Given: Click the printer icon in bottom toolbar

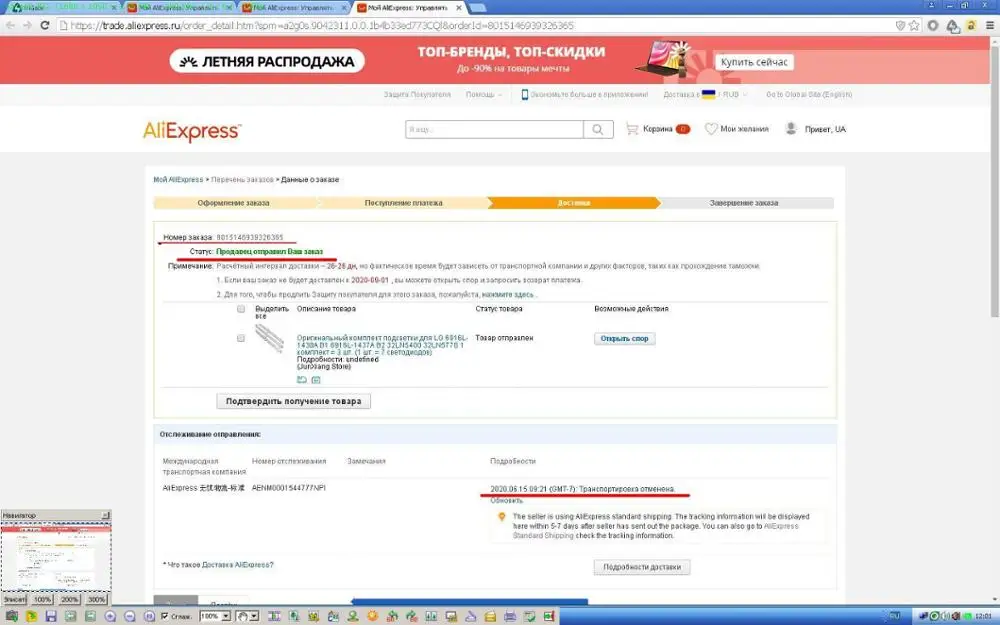Looking at the screenshot, I should click(x=510, y=616).
